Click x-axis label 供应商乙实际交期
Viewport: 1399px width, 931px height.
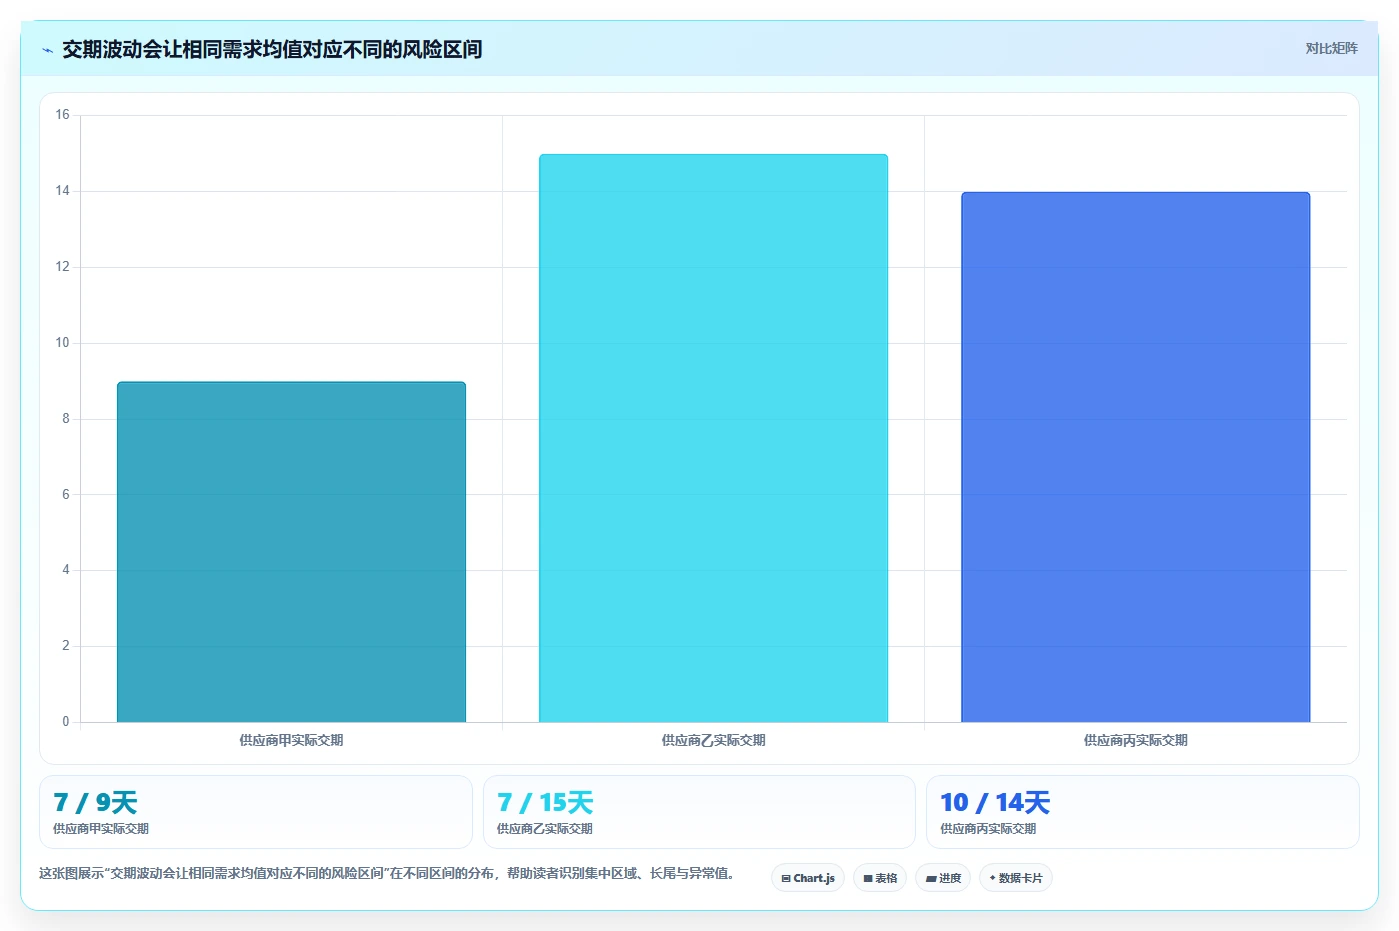[x=713, y=740]
